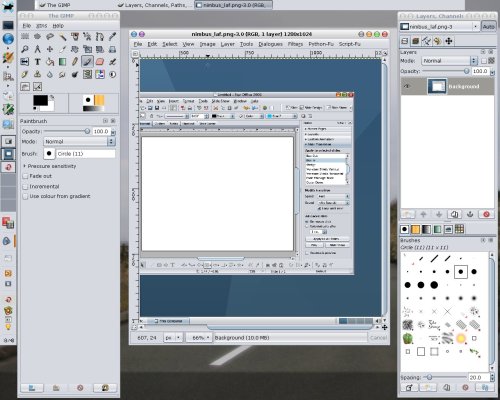
Task: Select the Paintbrush tool in toolbox
Action: click(x=87, y=62)
